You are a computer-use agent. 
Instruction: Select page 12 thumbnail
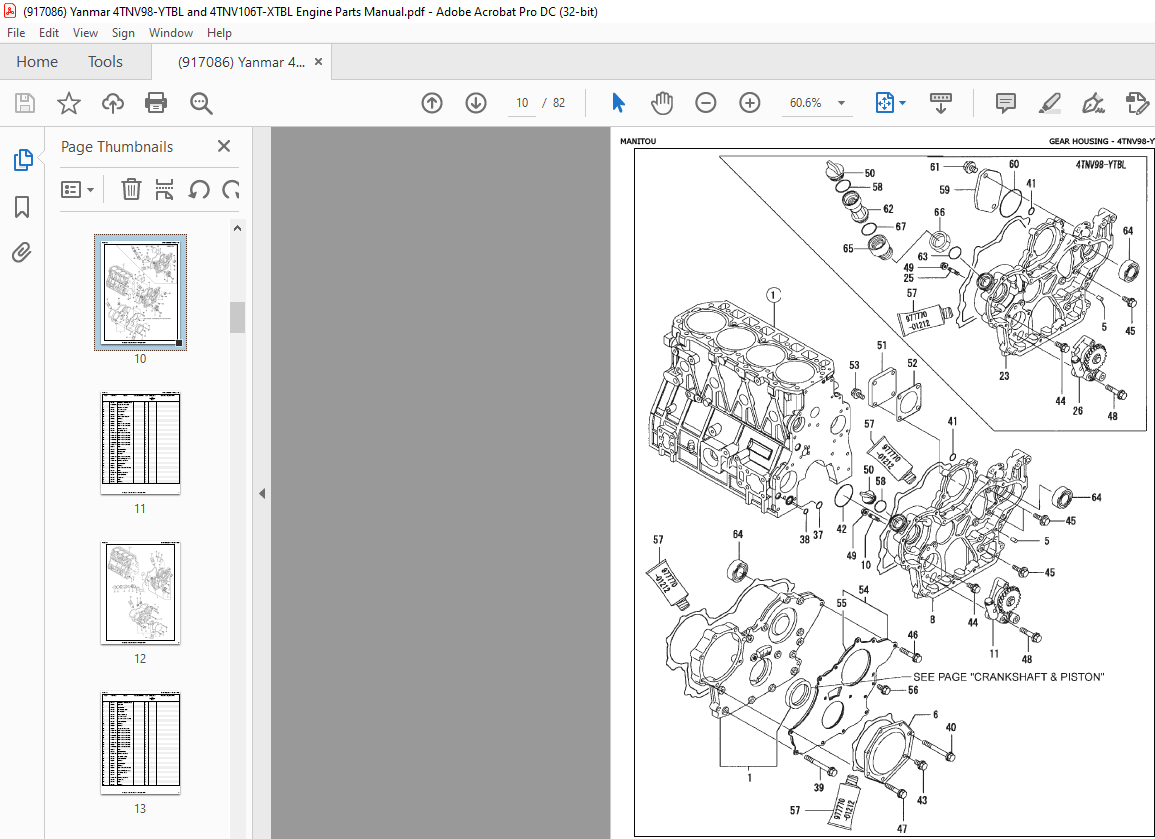(140, 592)
